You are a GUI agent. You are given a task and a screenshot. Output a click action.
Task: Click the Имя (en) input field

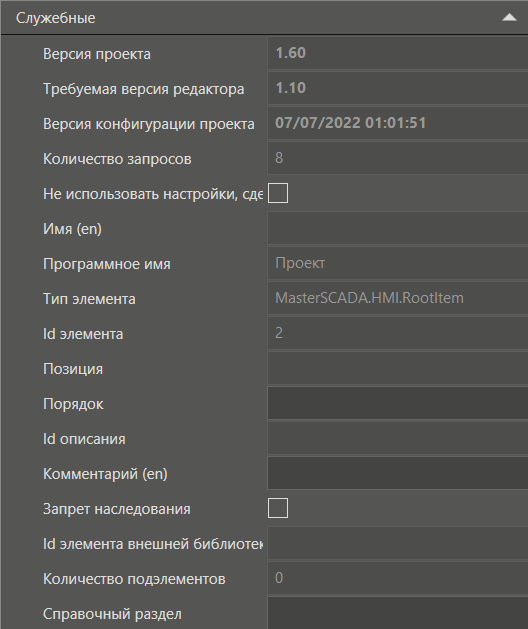pyautogui.click(x=398, y=228)
